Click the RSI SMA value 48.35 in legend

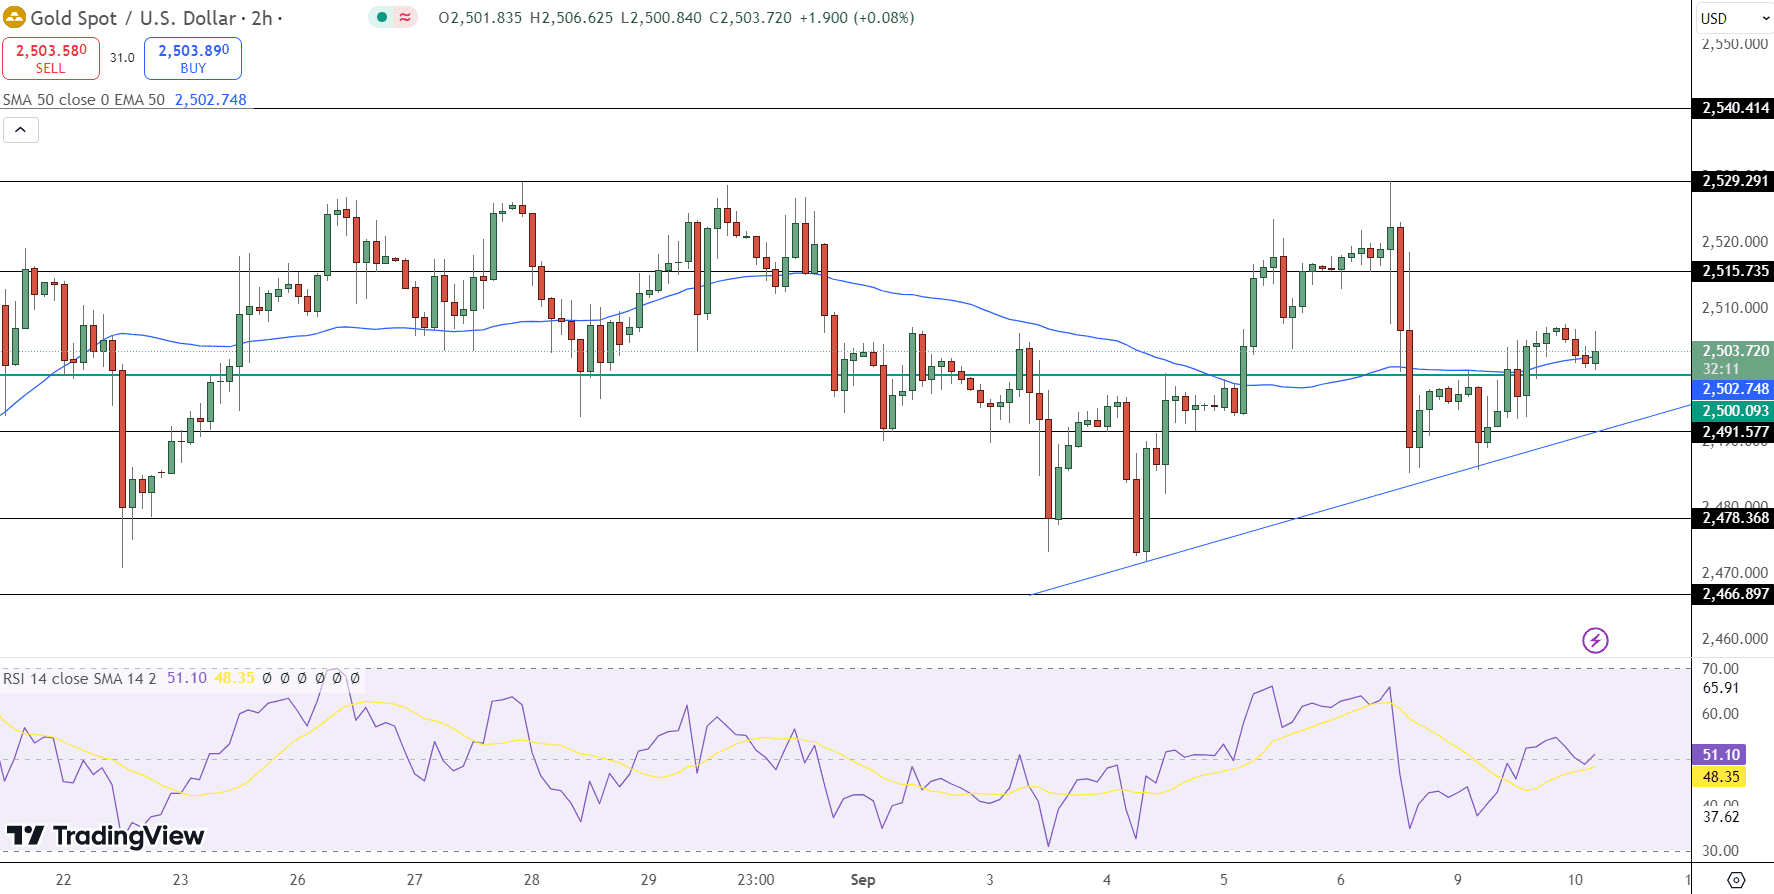234,678
